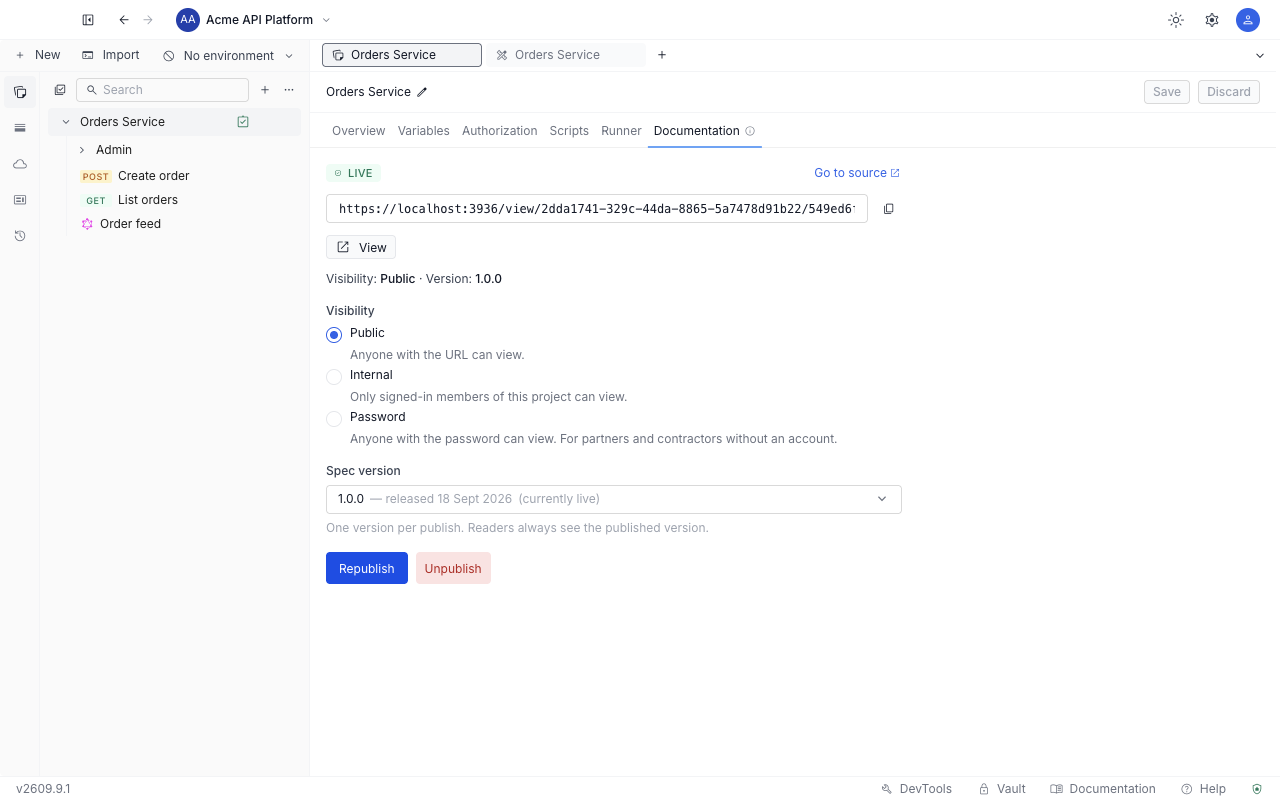Open Acme API Platform workspace dropdown

(254, 20)
